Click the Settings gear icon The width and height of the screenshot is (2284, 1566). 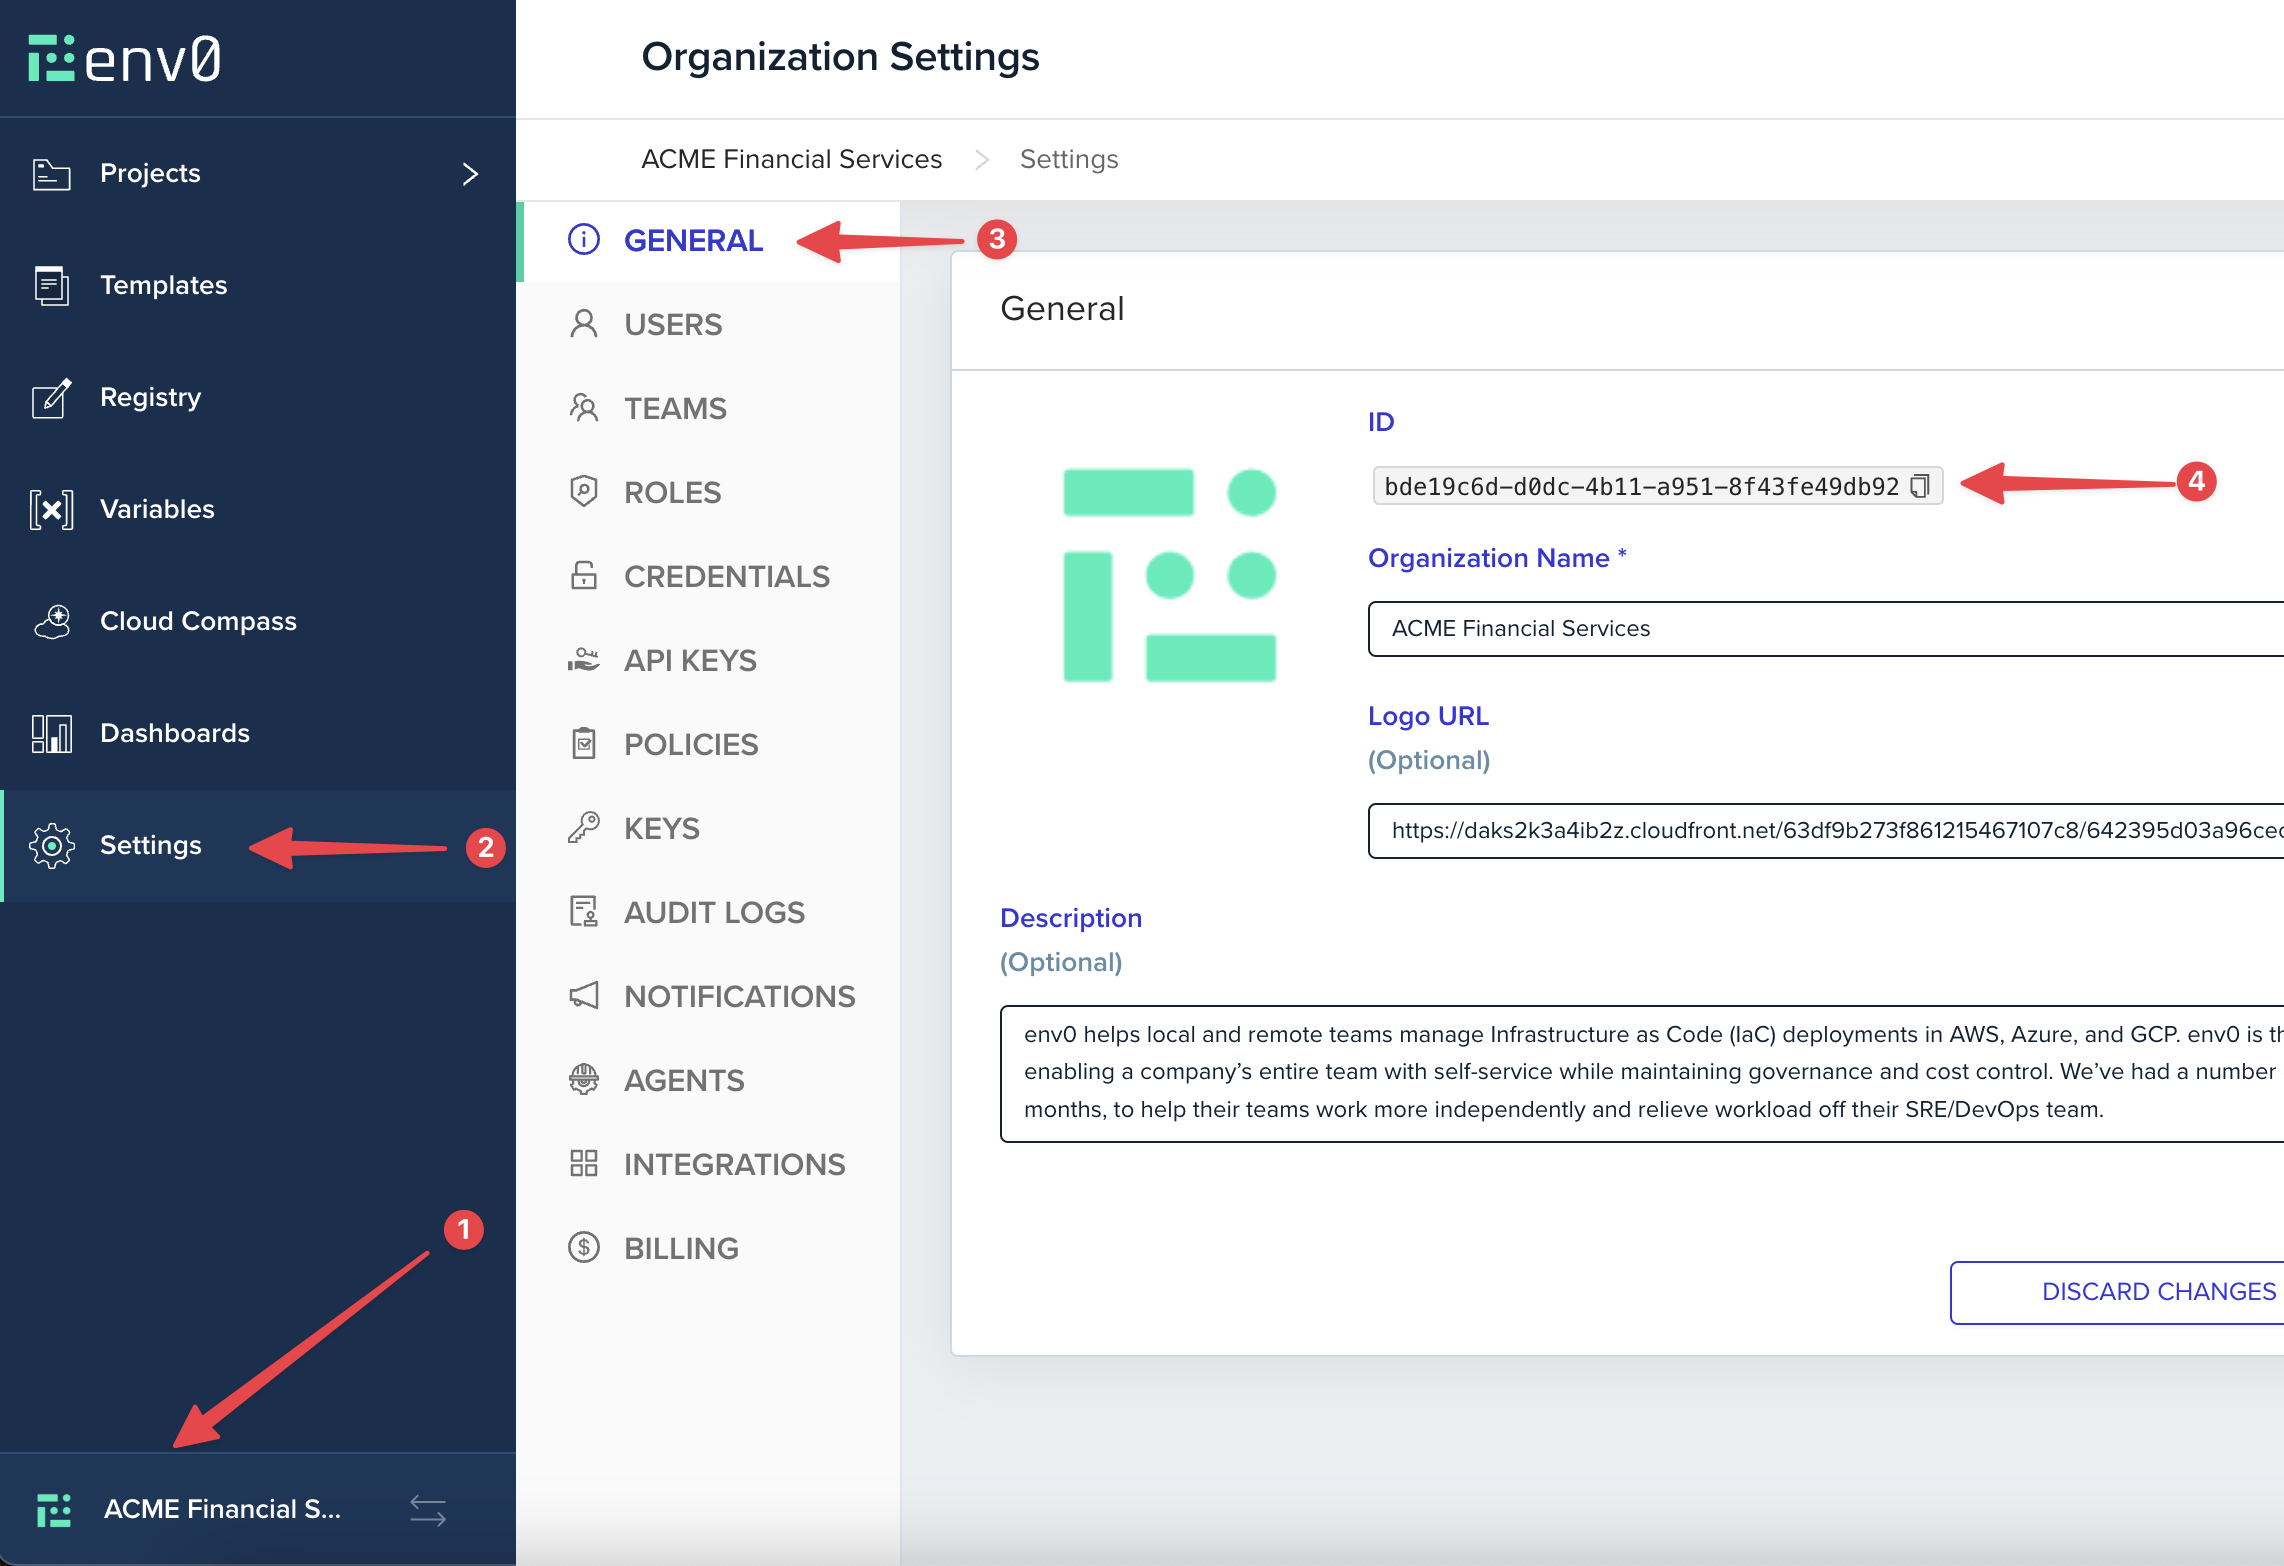pyautogui.click(x=52, y=846)
